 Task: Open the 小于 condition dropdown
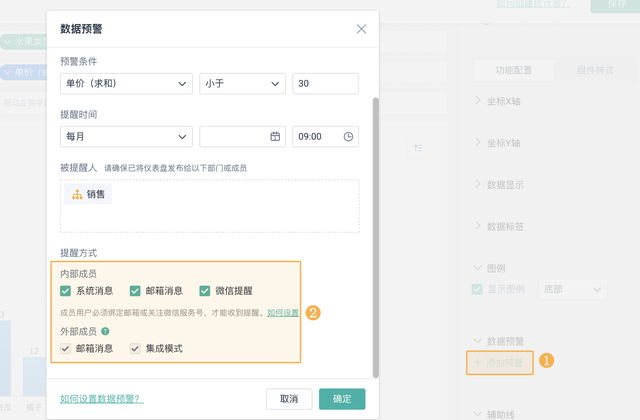(242, 84)
